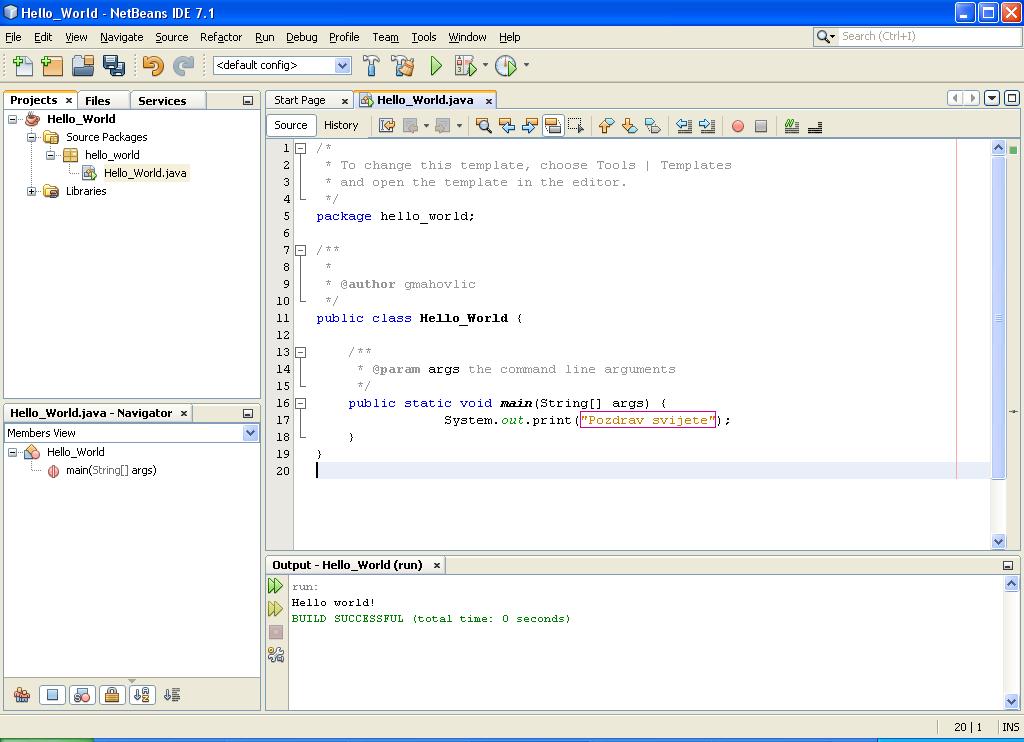The width and height of the screenshot is (1024, 742).
Task: Open the Refactor menu
Action: pos(220,37)
